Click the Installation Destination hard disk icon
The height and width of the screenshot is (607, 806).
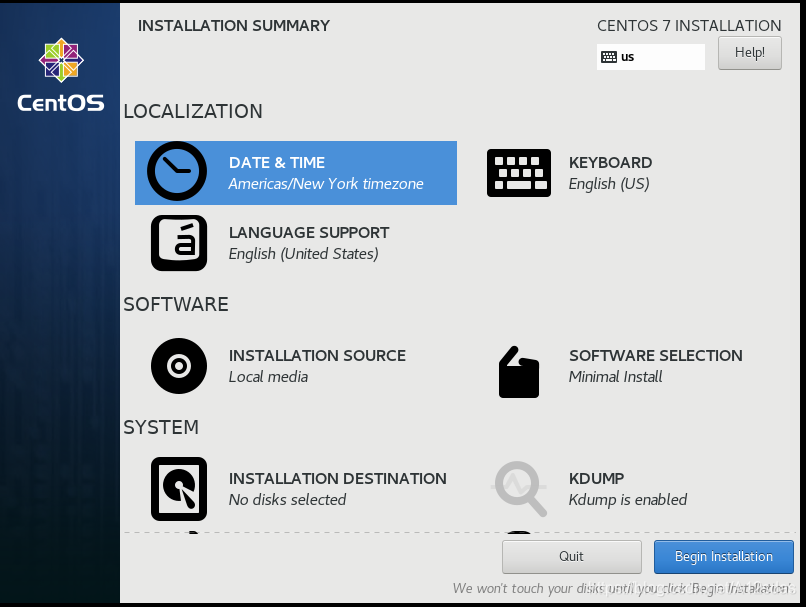click(x=179, y=489)
